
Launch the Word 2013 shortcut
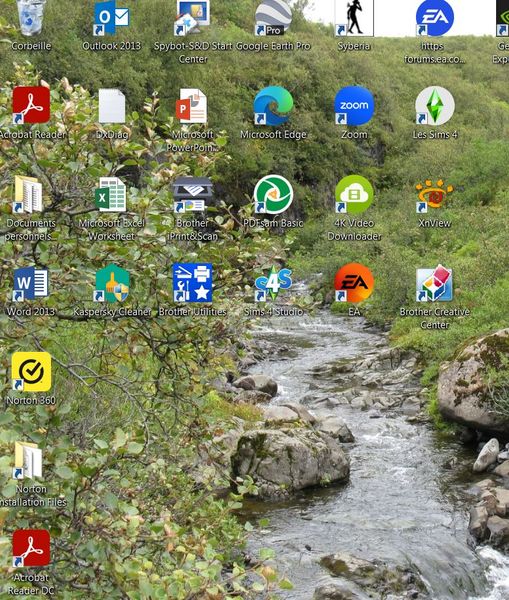(31, 284)
